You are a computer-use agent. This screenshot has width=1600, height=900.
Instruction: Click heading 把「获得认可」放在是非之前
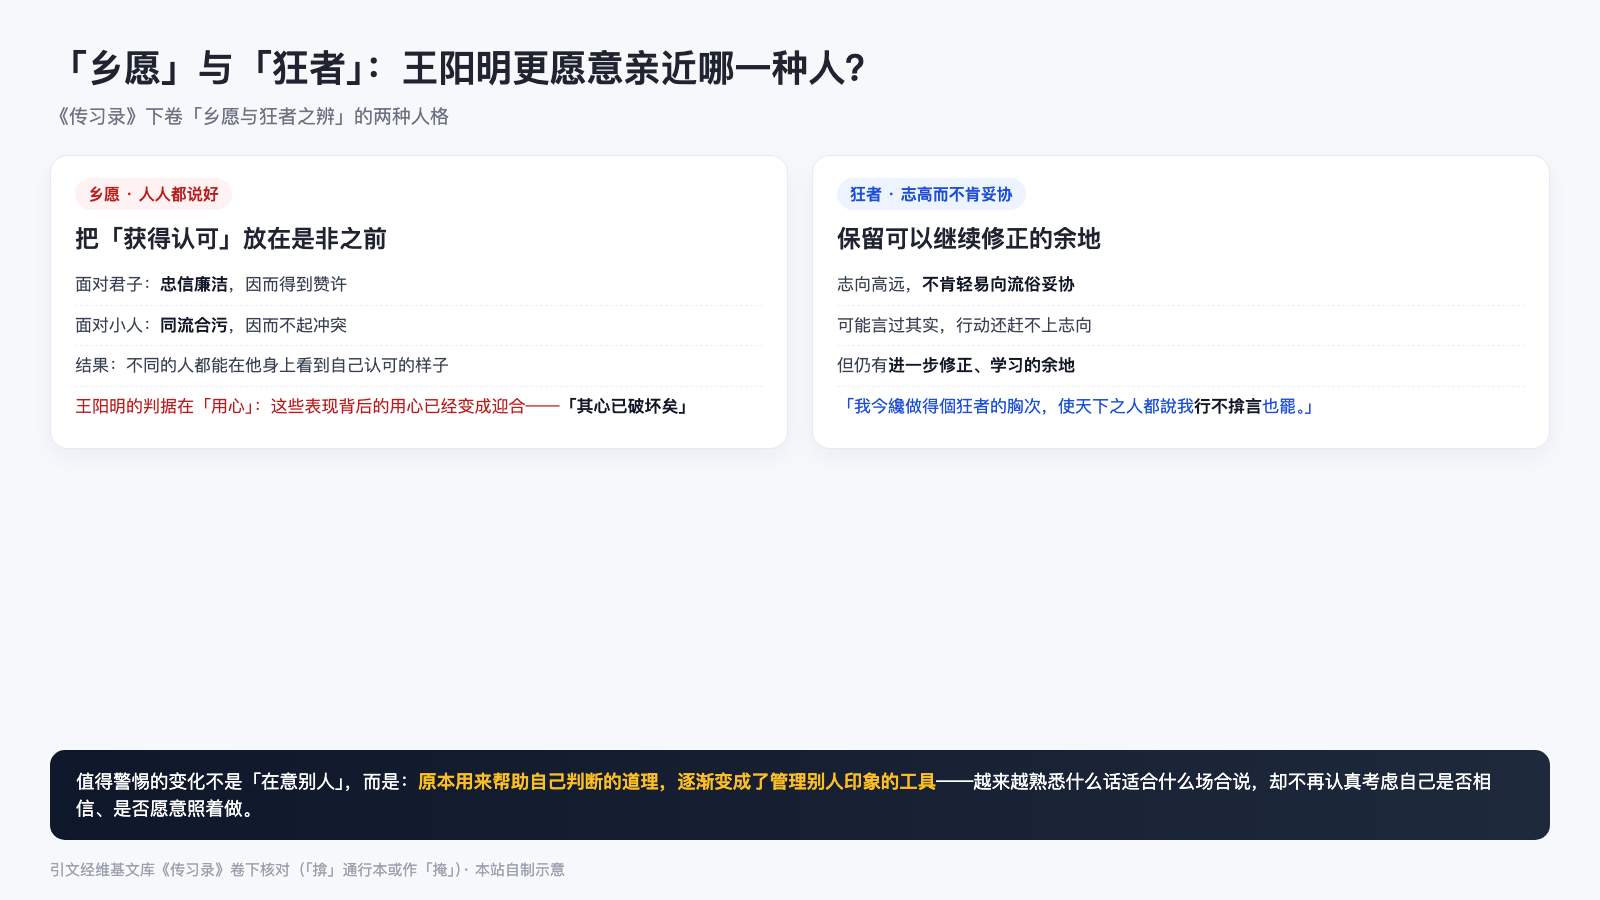(231, 238)
